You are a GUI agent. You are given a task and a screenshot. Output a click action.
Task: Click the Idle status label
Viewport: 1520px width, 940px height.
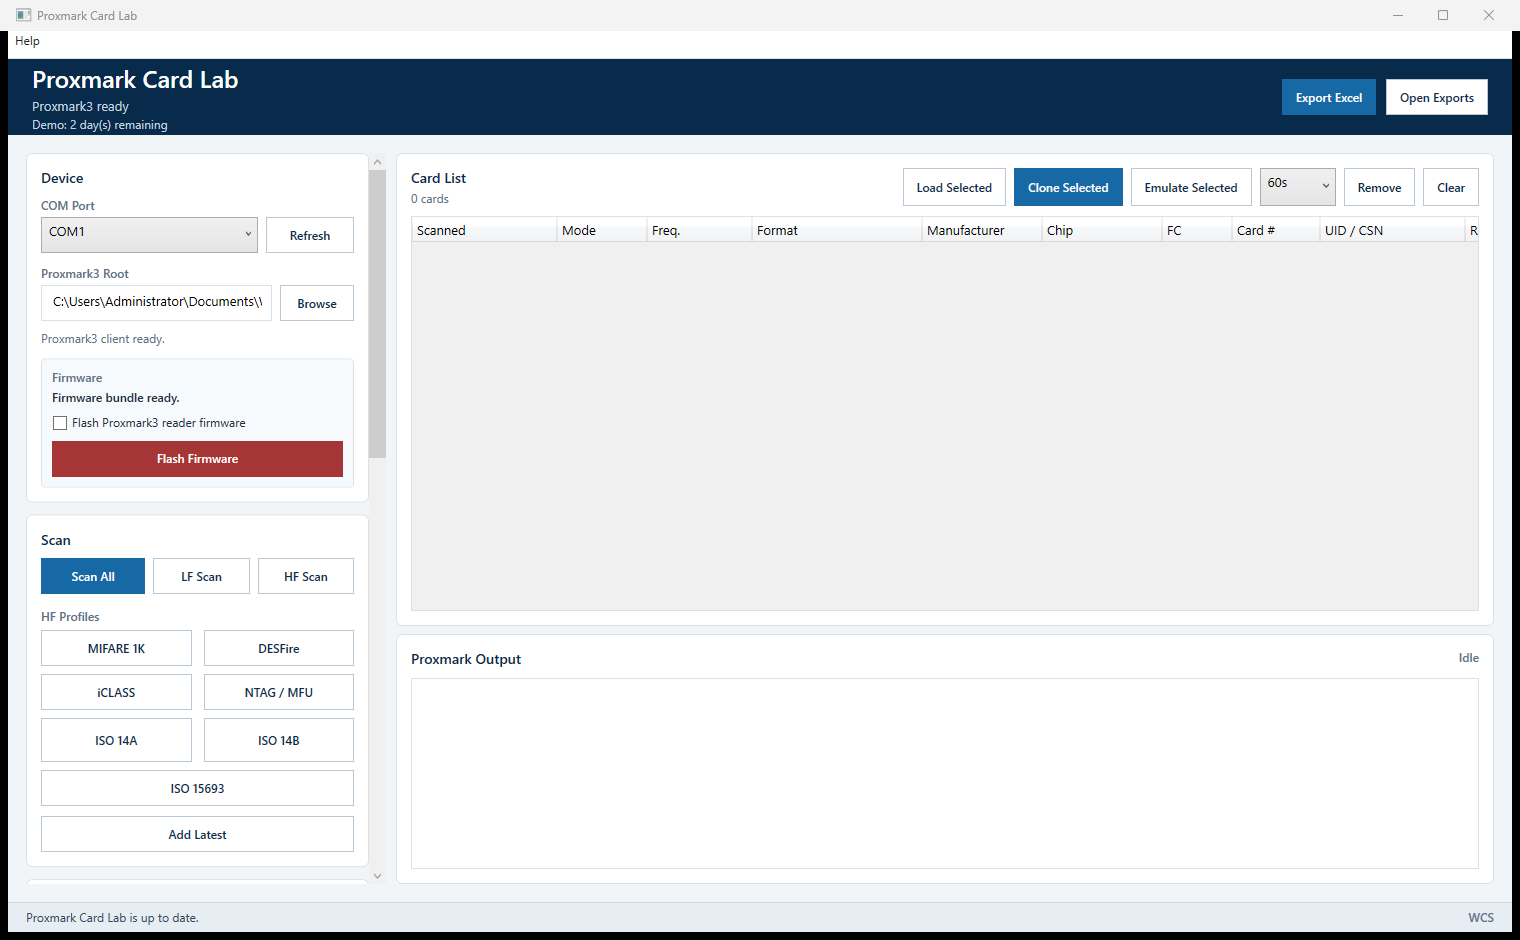point(1468,658)
